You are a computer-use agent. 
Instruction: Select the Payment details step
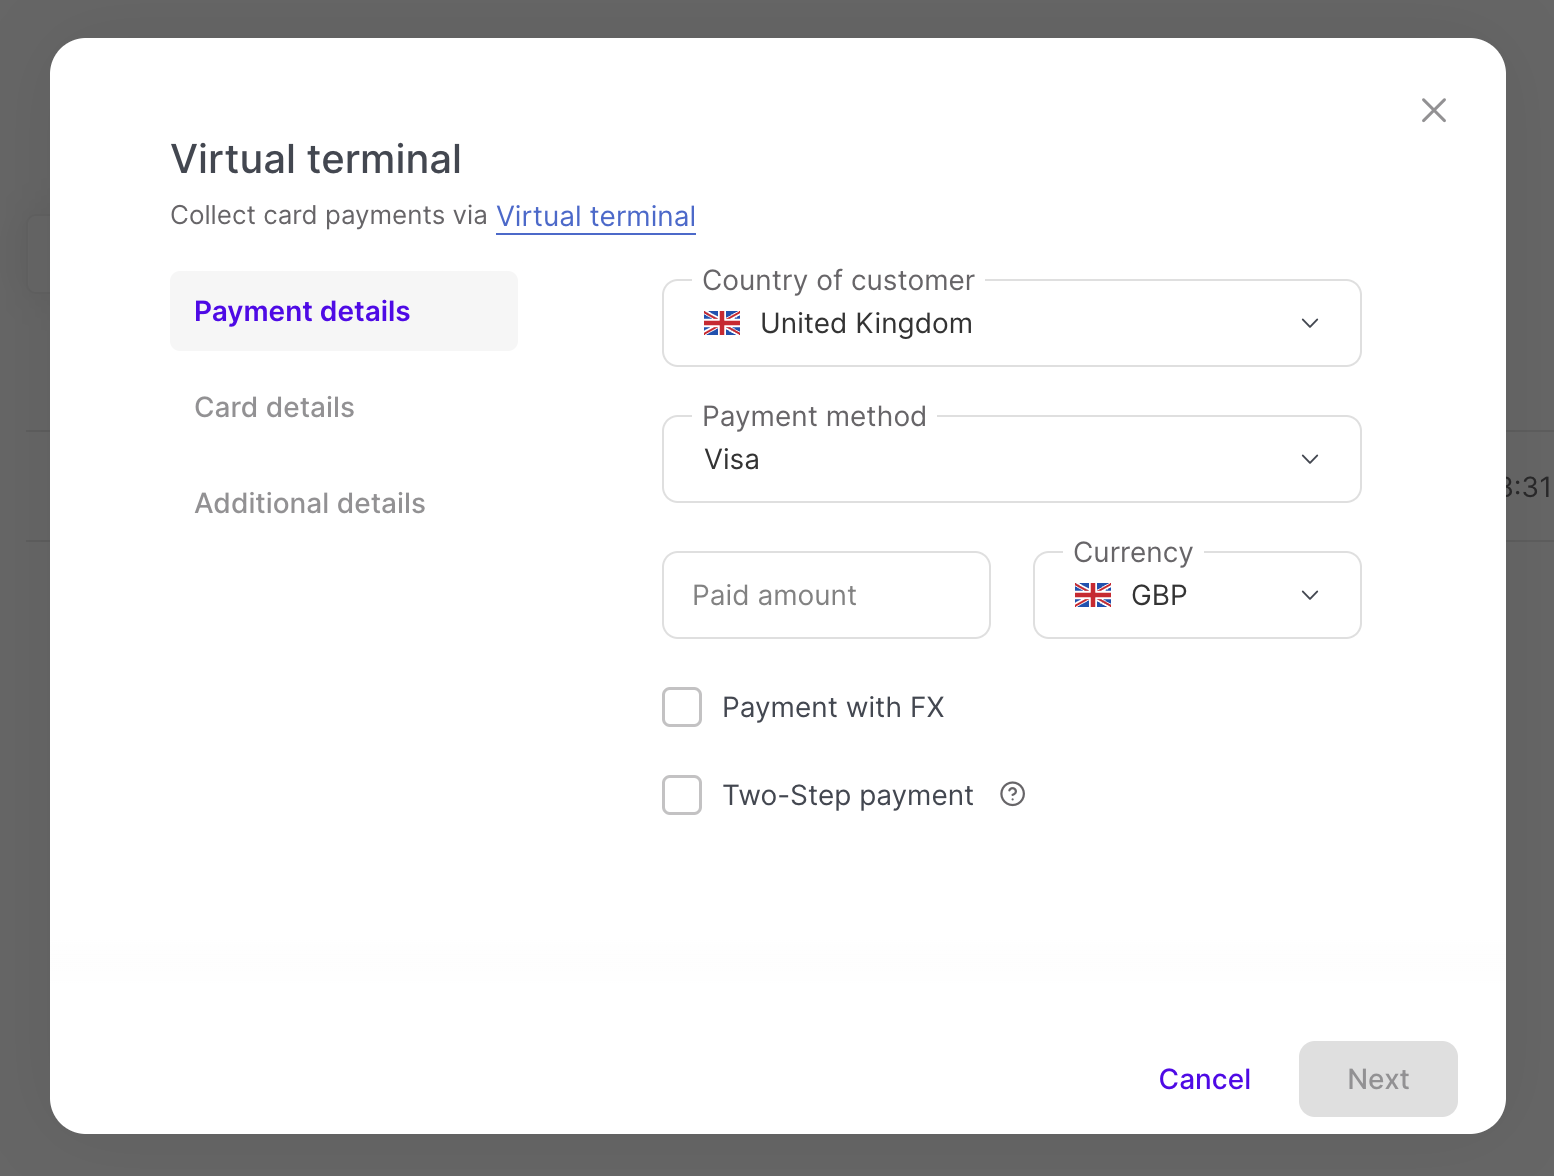coord(302,311)
